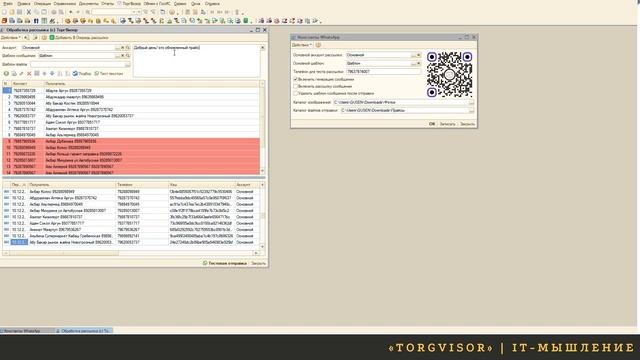Click the Подбор icon button
Image resolution: width=640 pixels, height=360 pixels.
(82, 73)
